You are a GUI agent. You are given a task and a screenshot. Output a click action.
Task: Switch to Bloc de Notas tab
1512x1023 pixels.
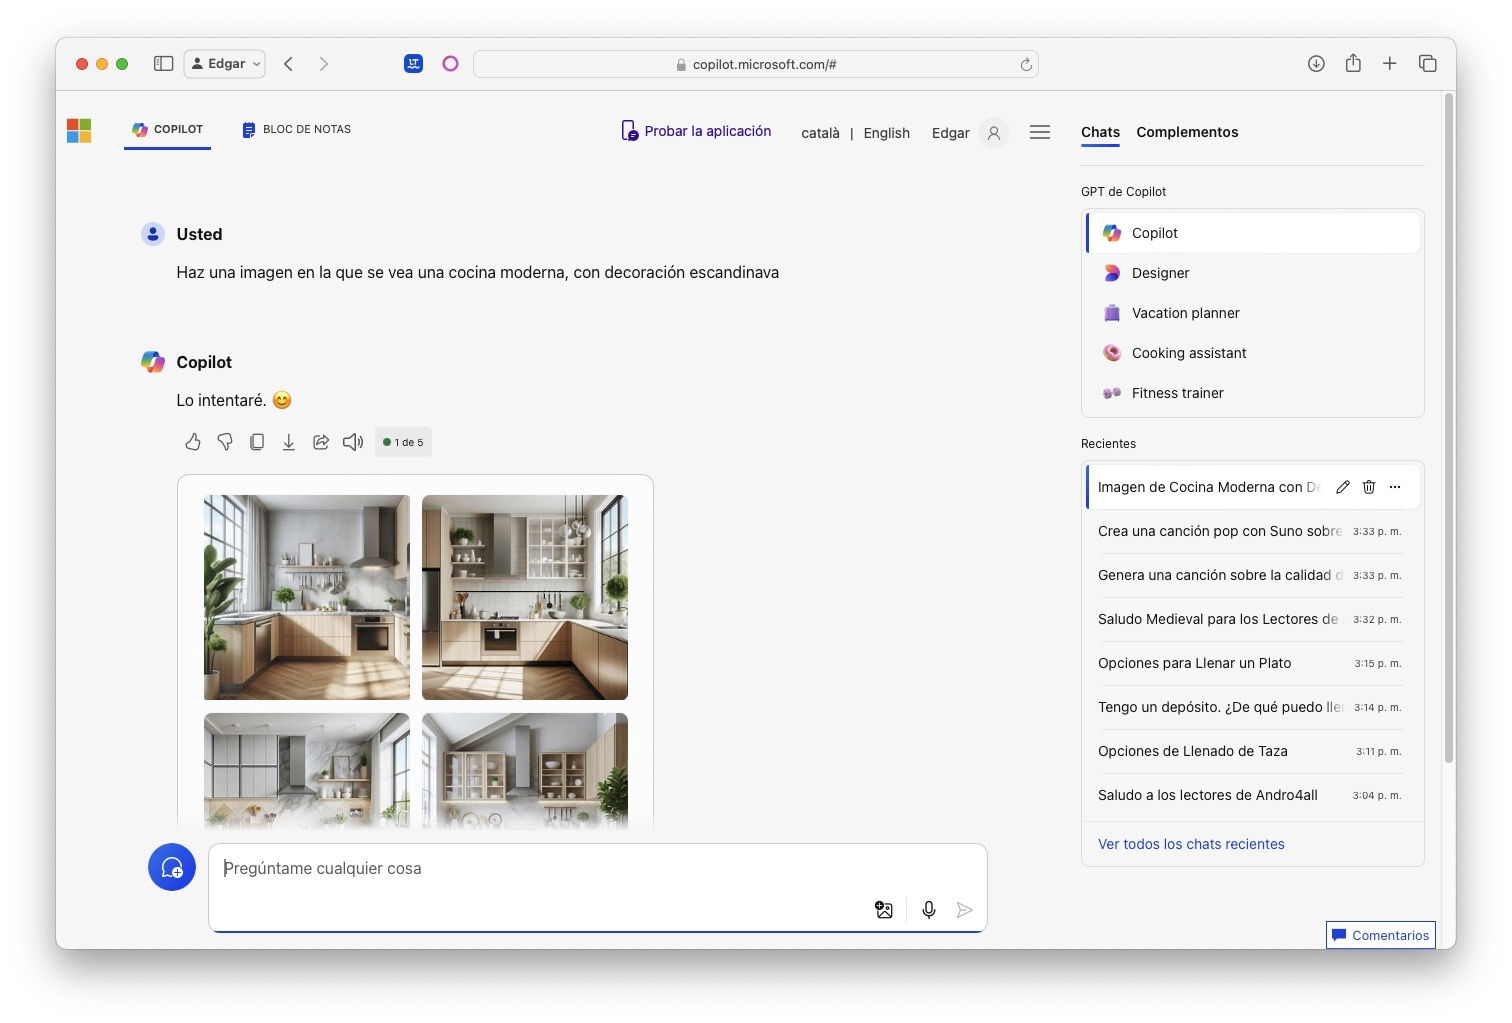tap(296, 129)
